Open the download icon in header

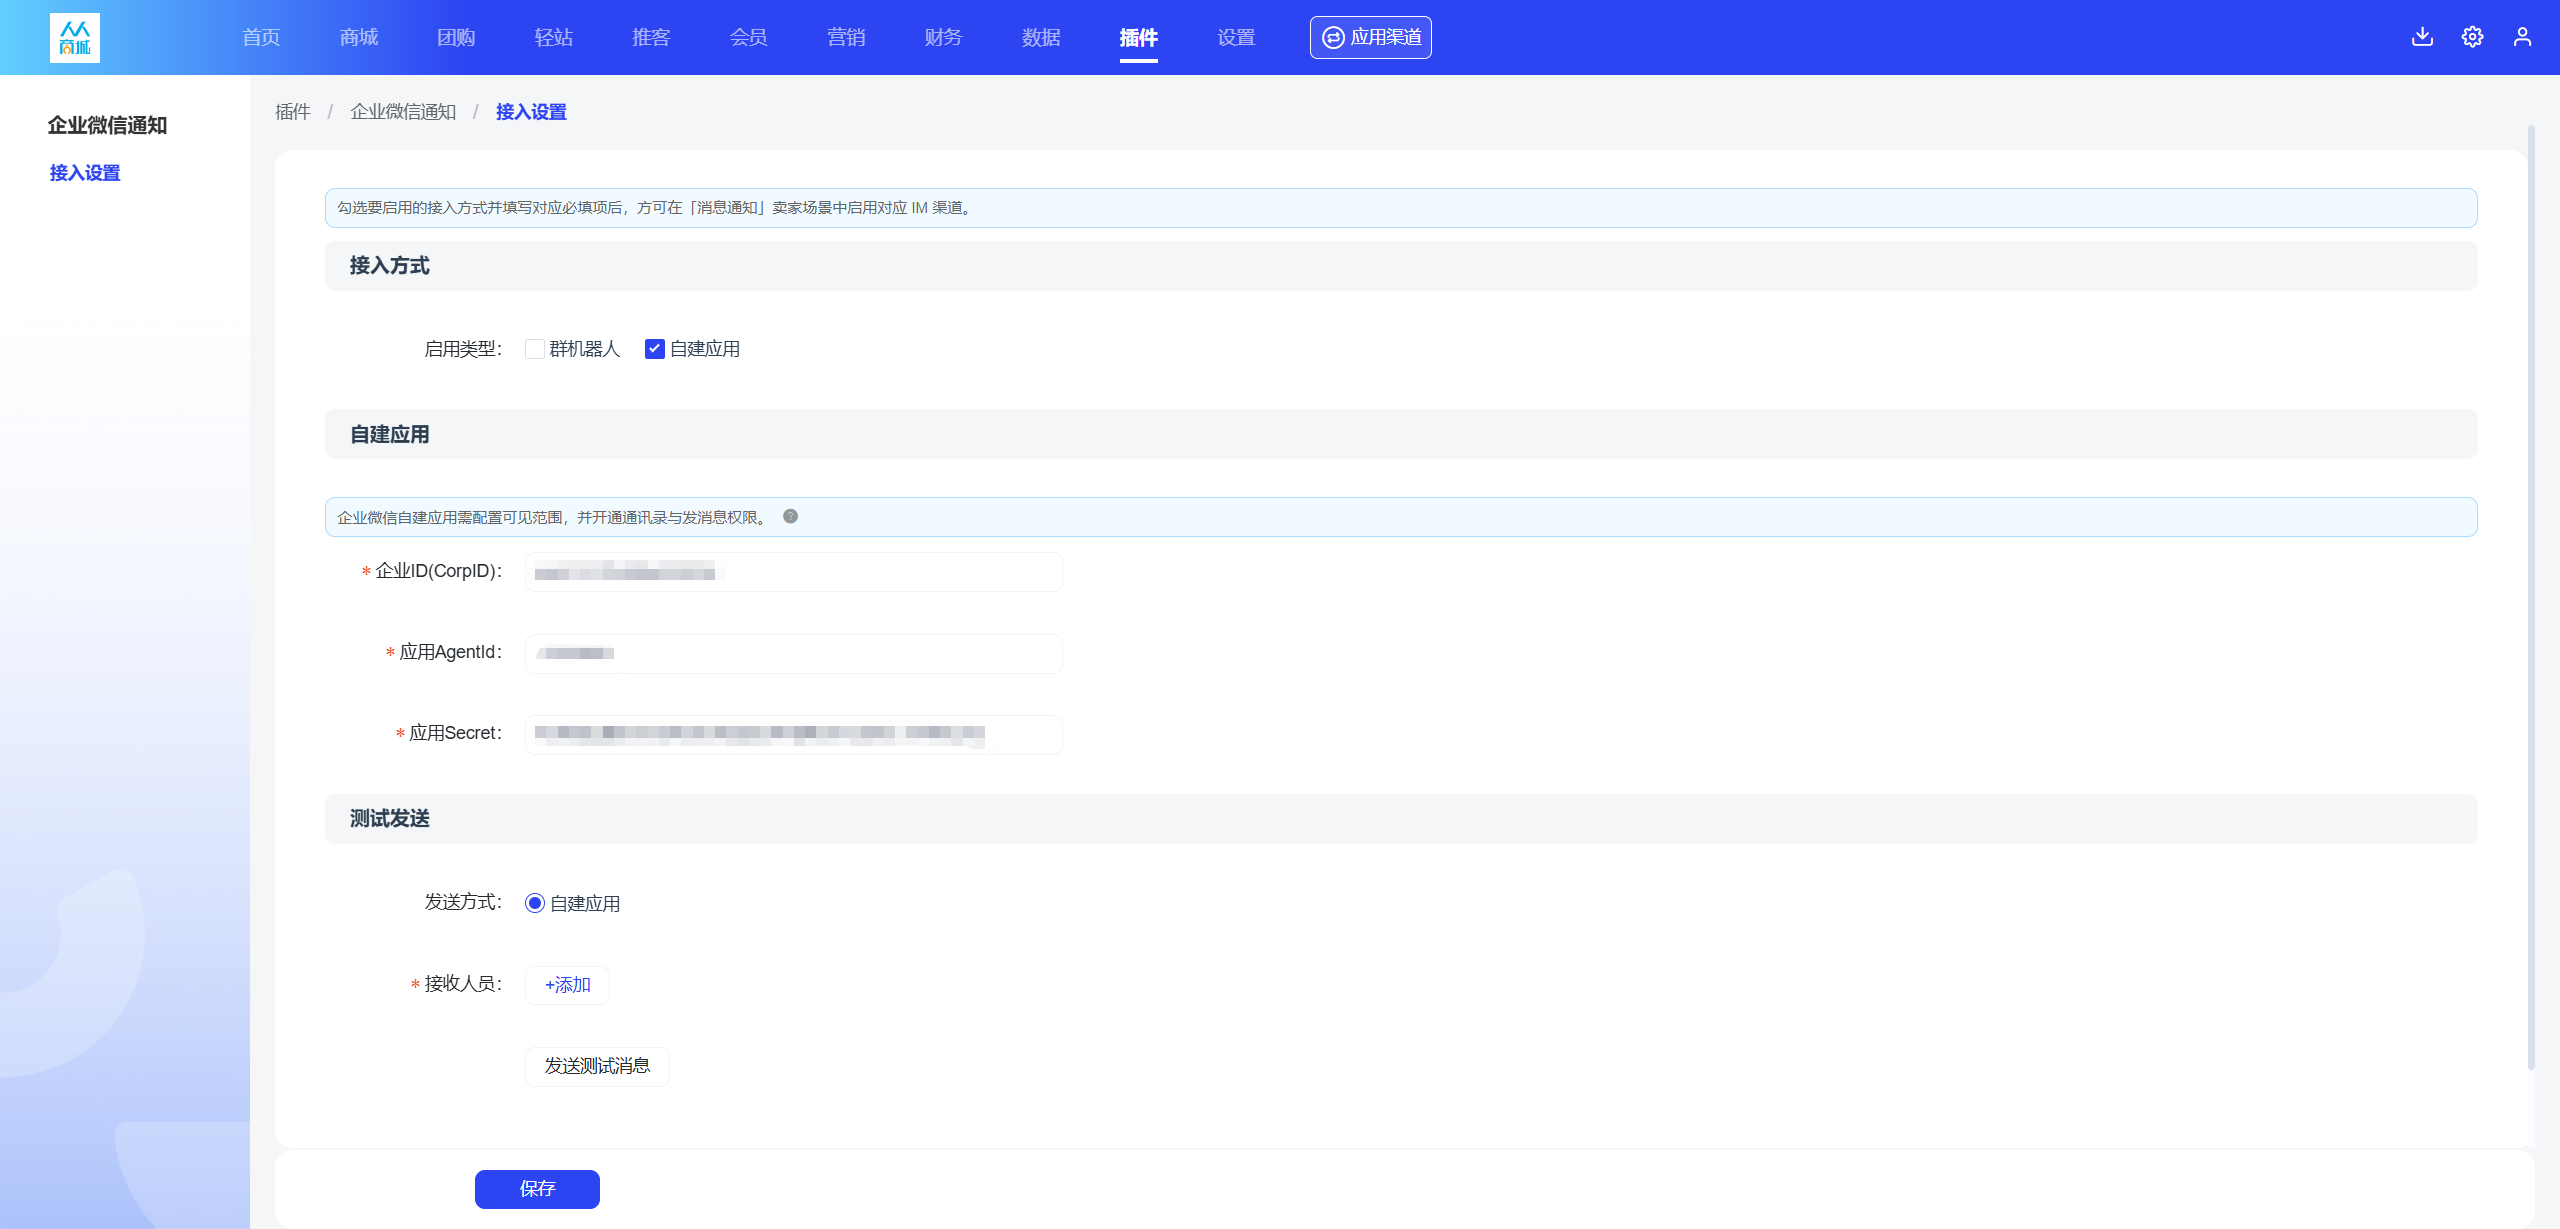(2422, 37)
